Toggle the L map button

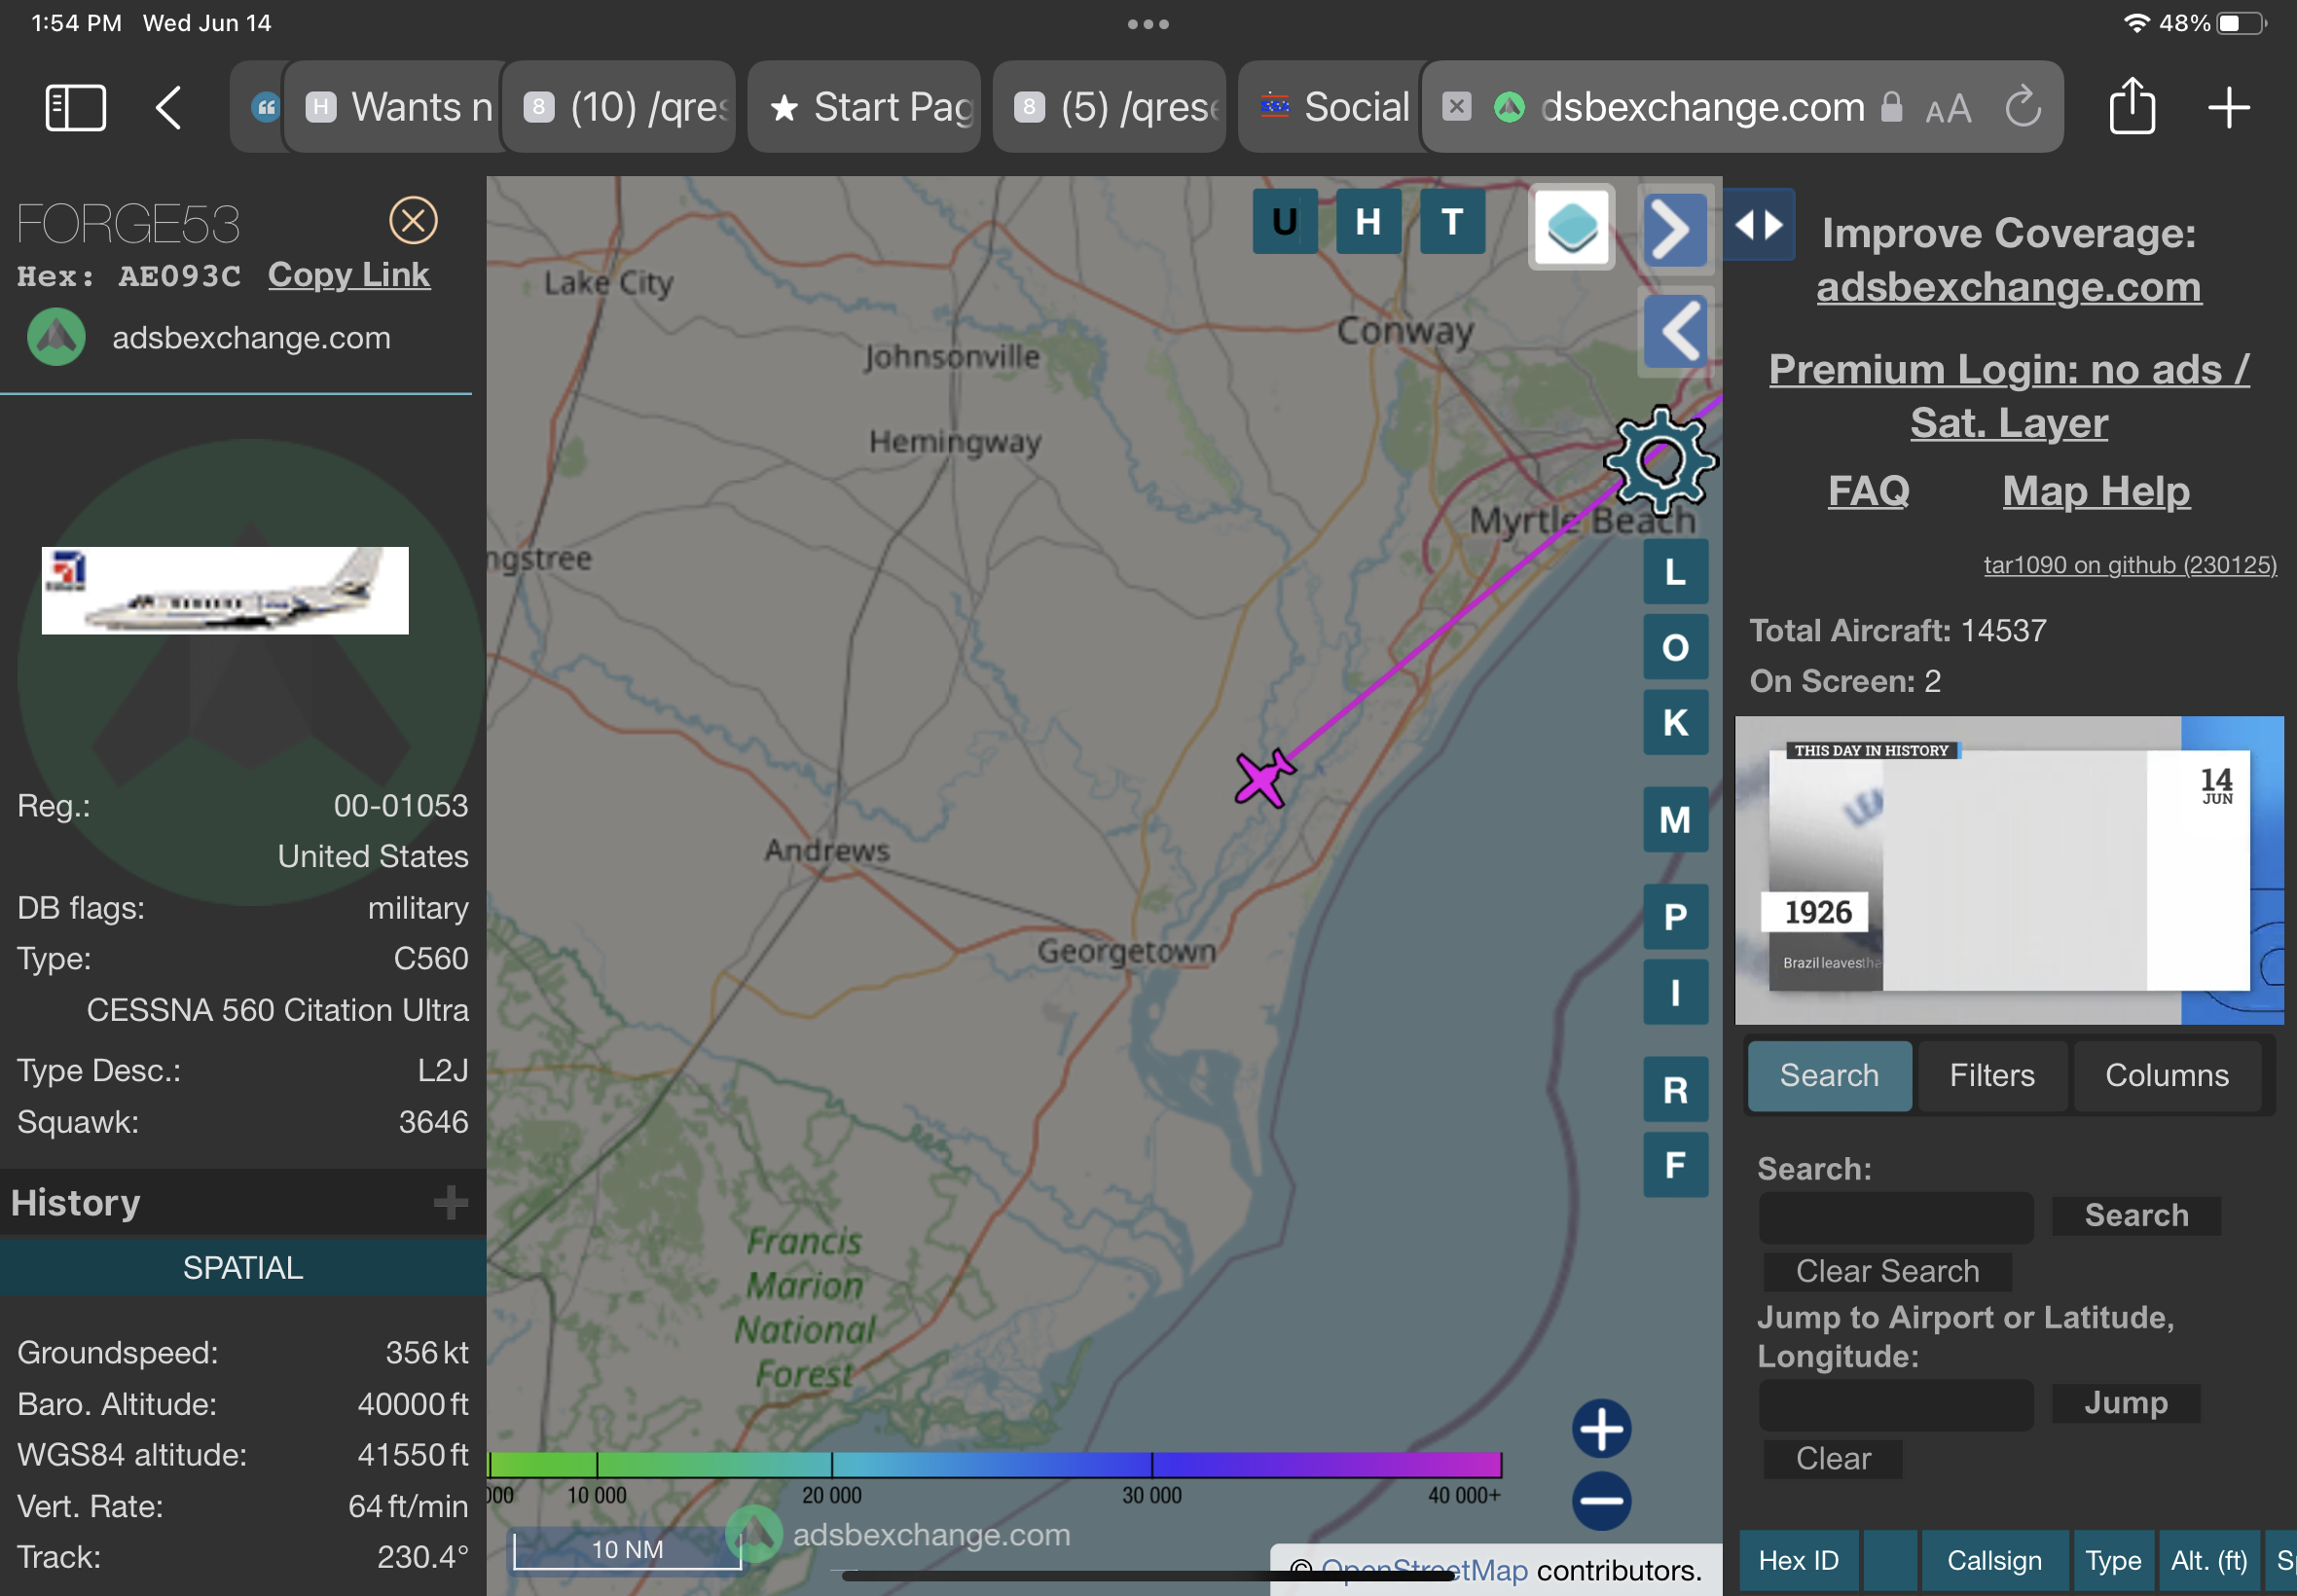pyautogui.click(x=1675, y=572)
